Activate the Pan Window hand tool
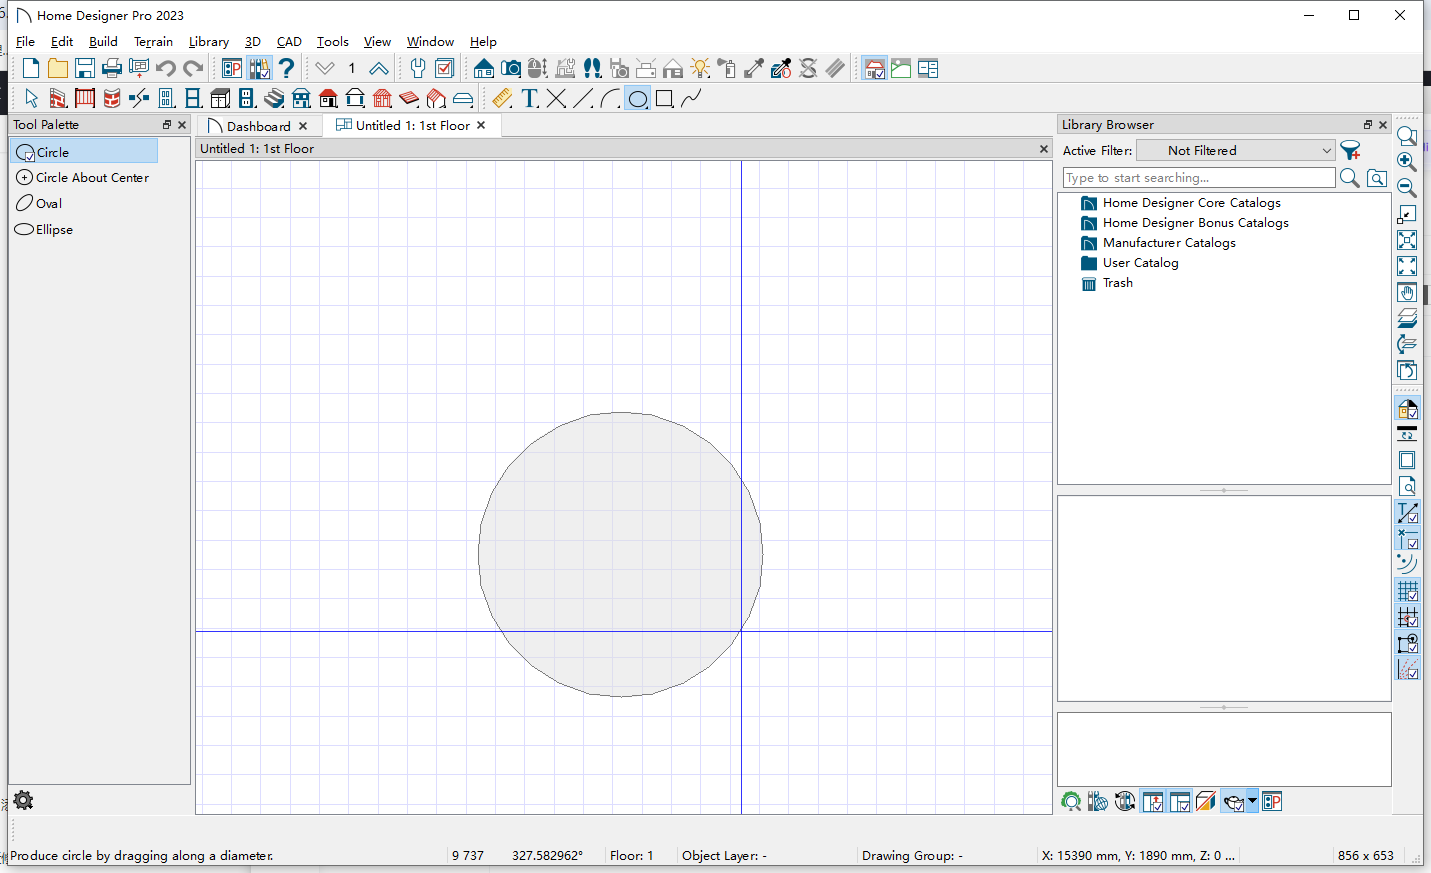This screenshot has height=873, width=1431. (x=1407, y=292)
